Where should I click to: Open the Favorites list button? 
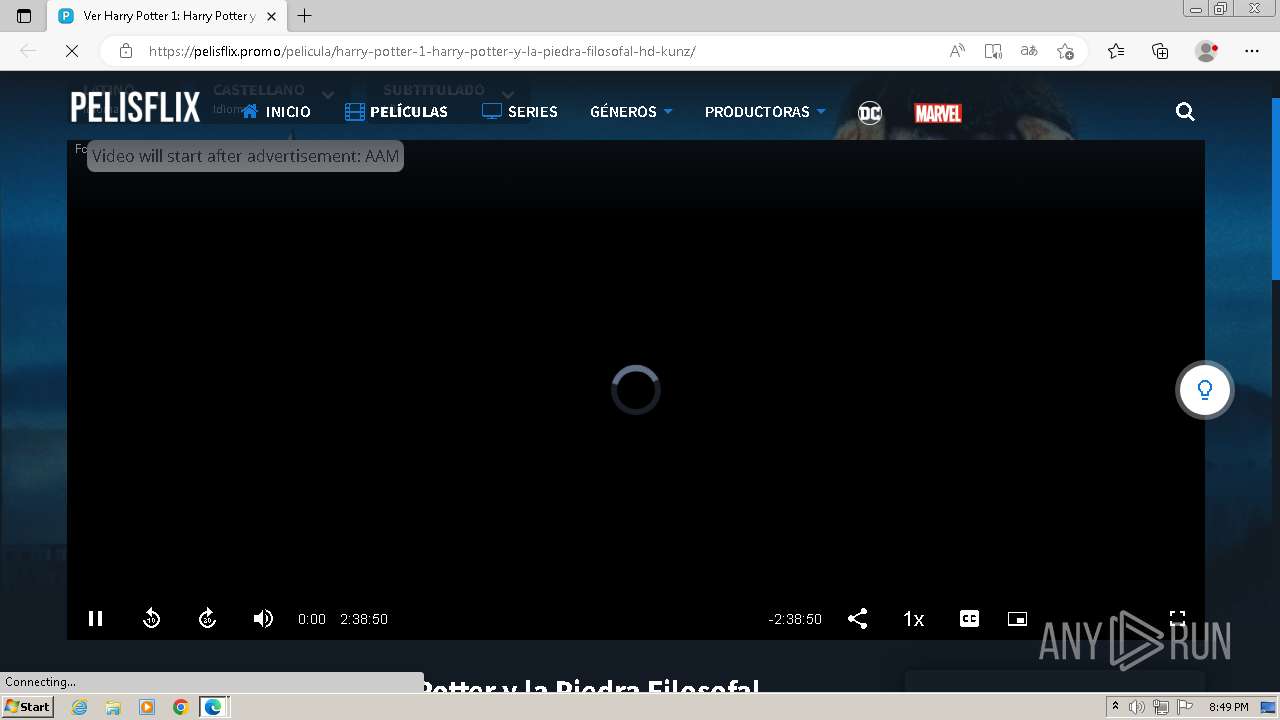[1116, 51]
